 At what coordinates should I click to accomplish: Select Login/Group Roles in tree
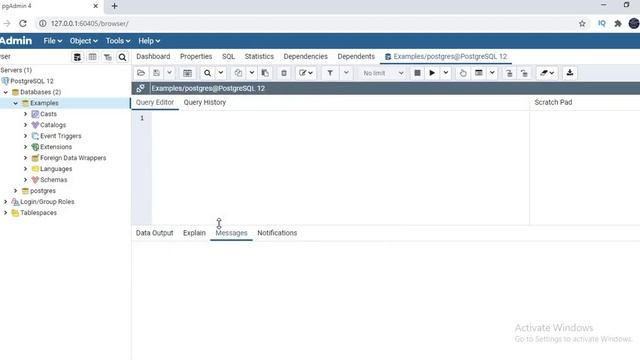click(47, 202)
